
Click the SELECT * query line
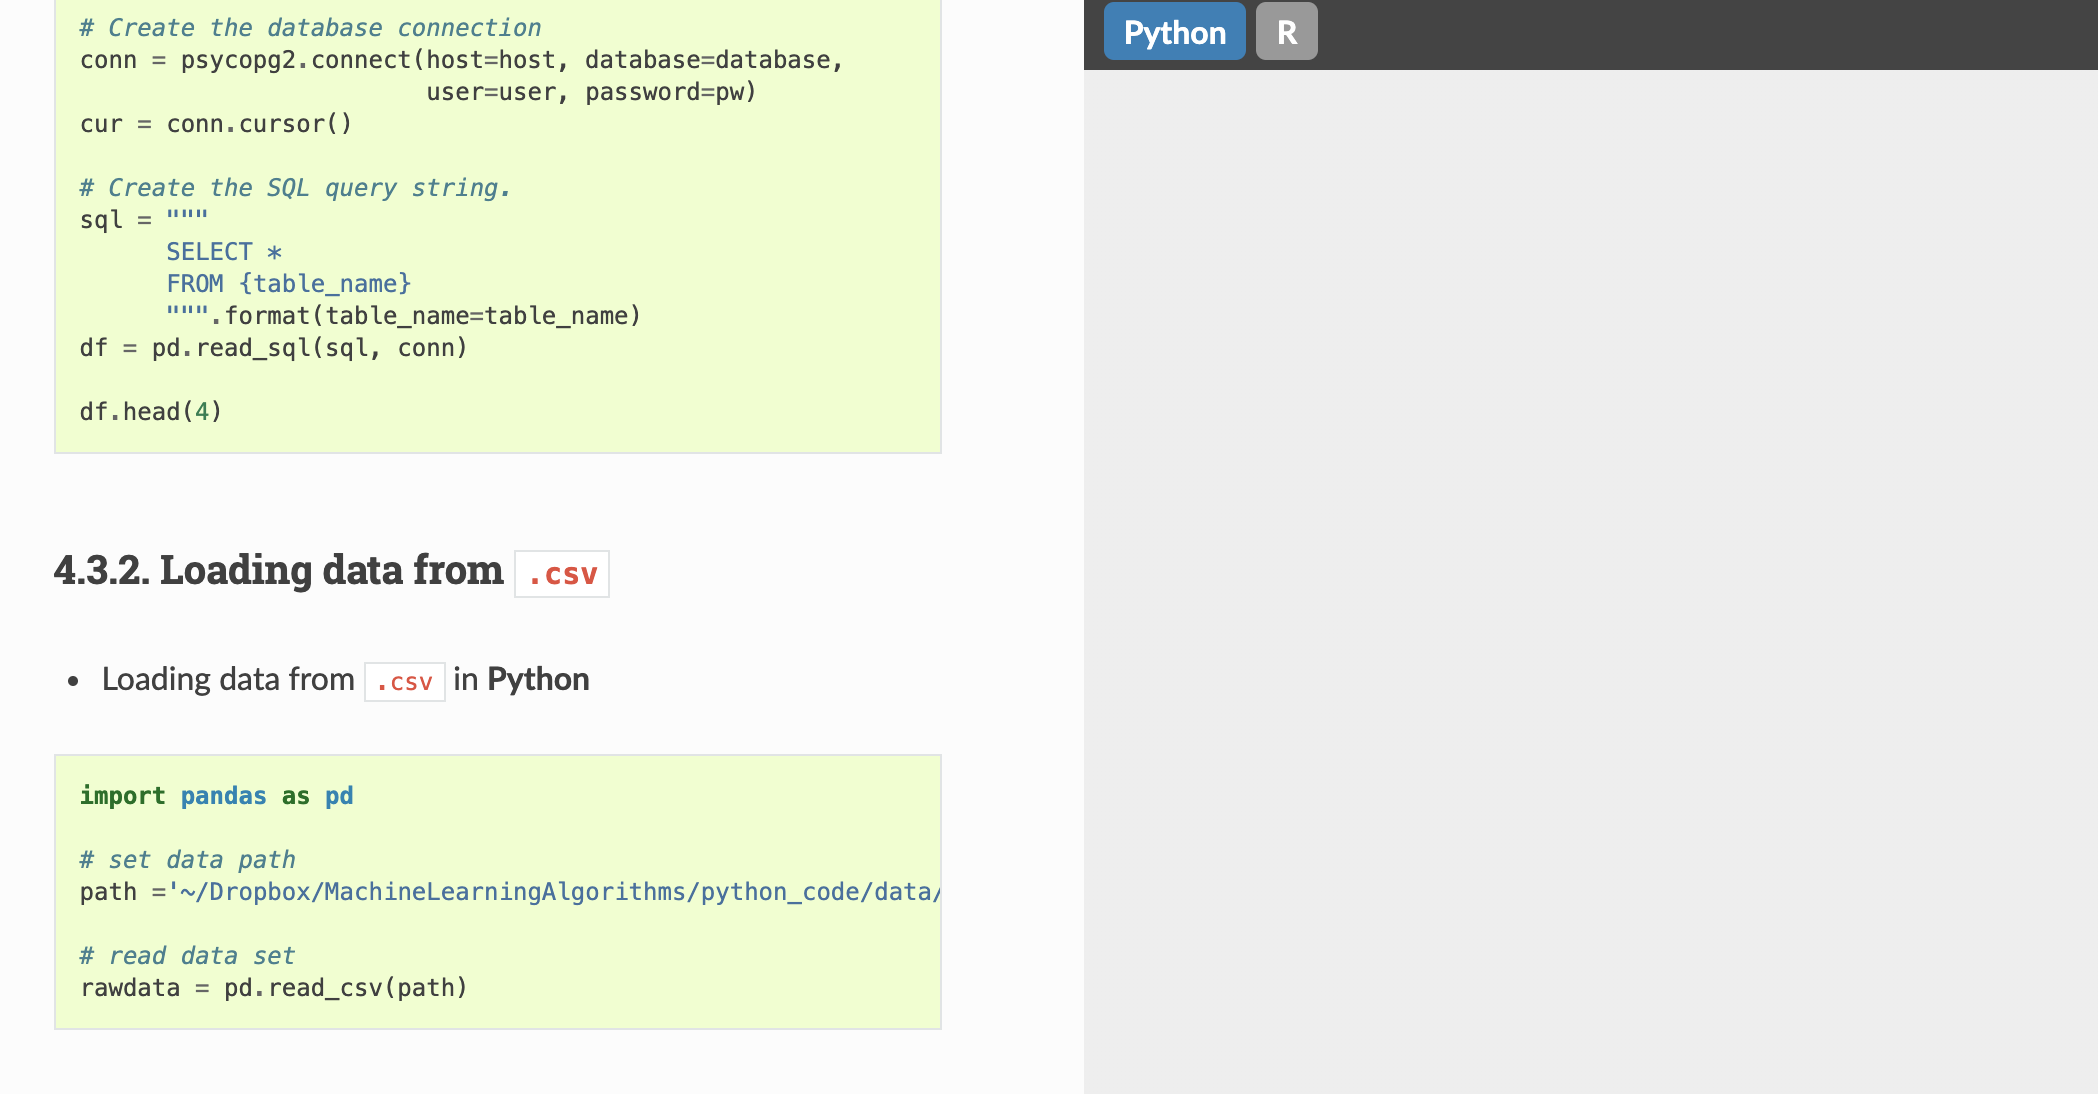224,252
